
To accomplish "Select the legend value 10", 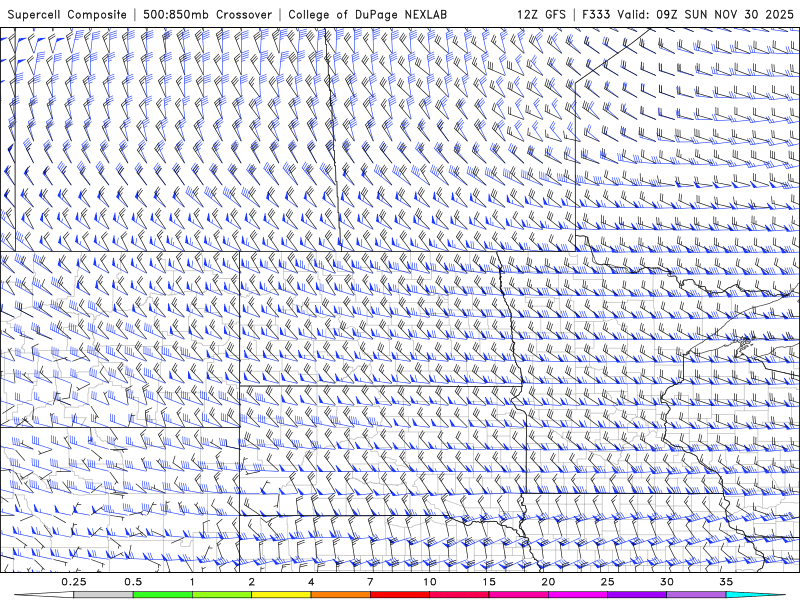I will (430, 582).
